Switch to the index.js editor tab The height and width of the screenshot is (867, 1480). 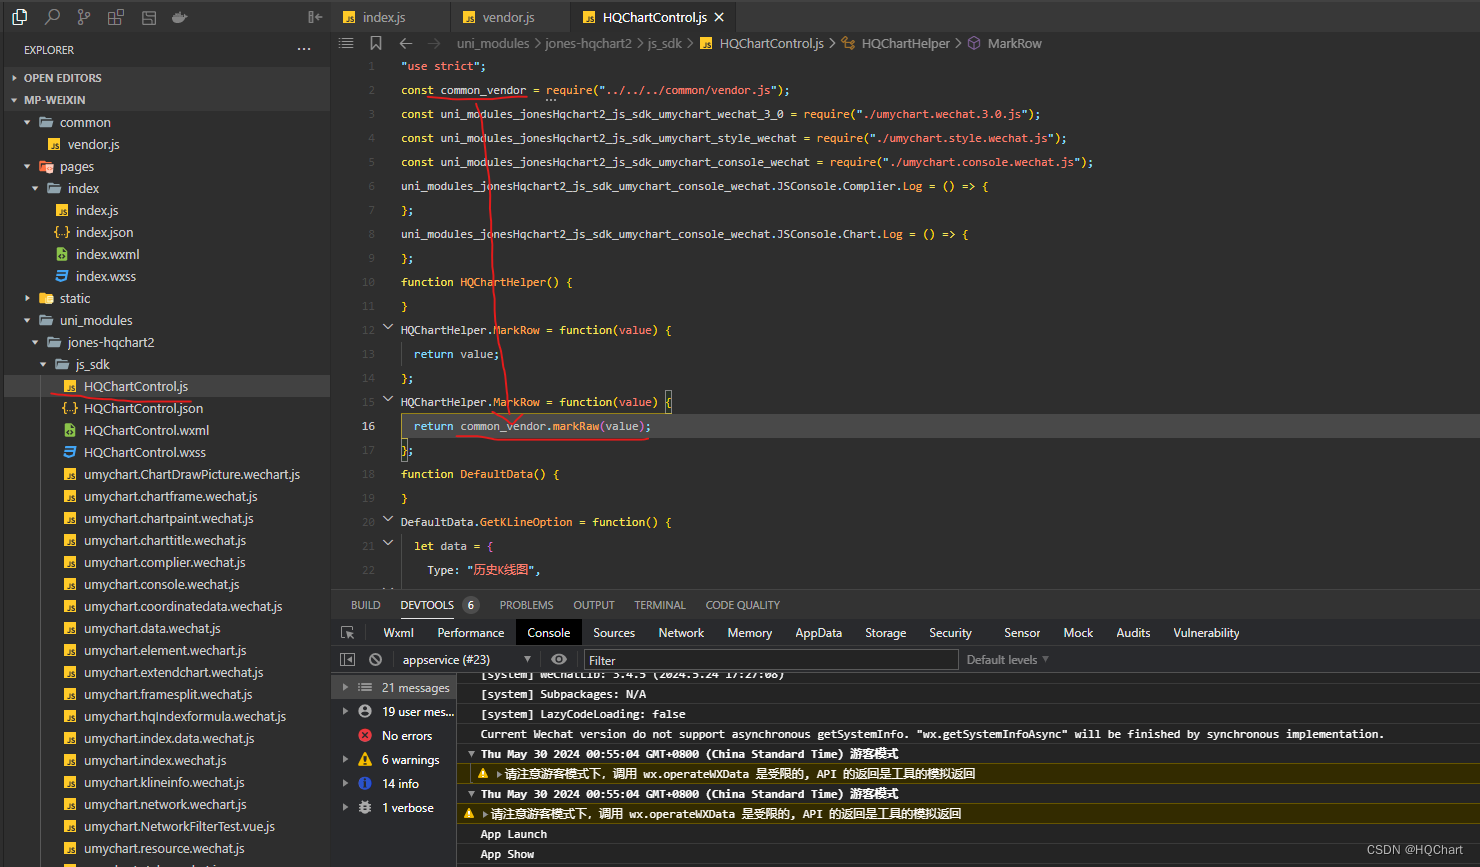tap(384, 17)
